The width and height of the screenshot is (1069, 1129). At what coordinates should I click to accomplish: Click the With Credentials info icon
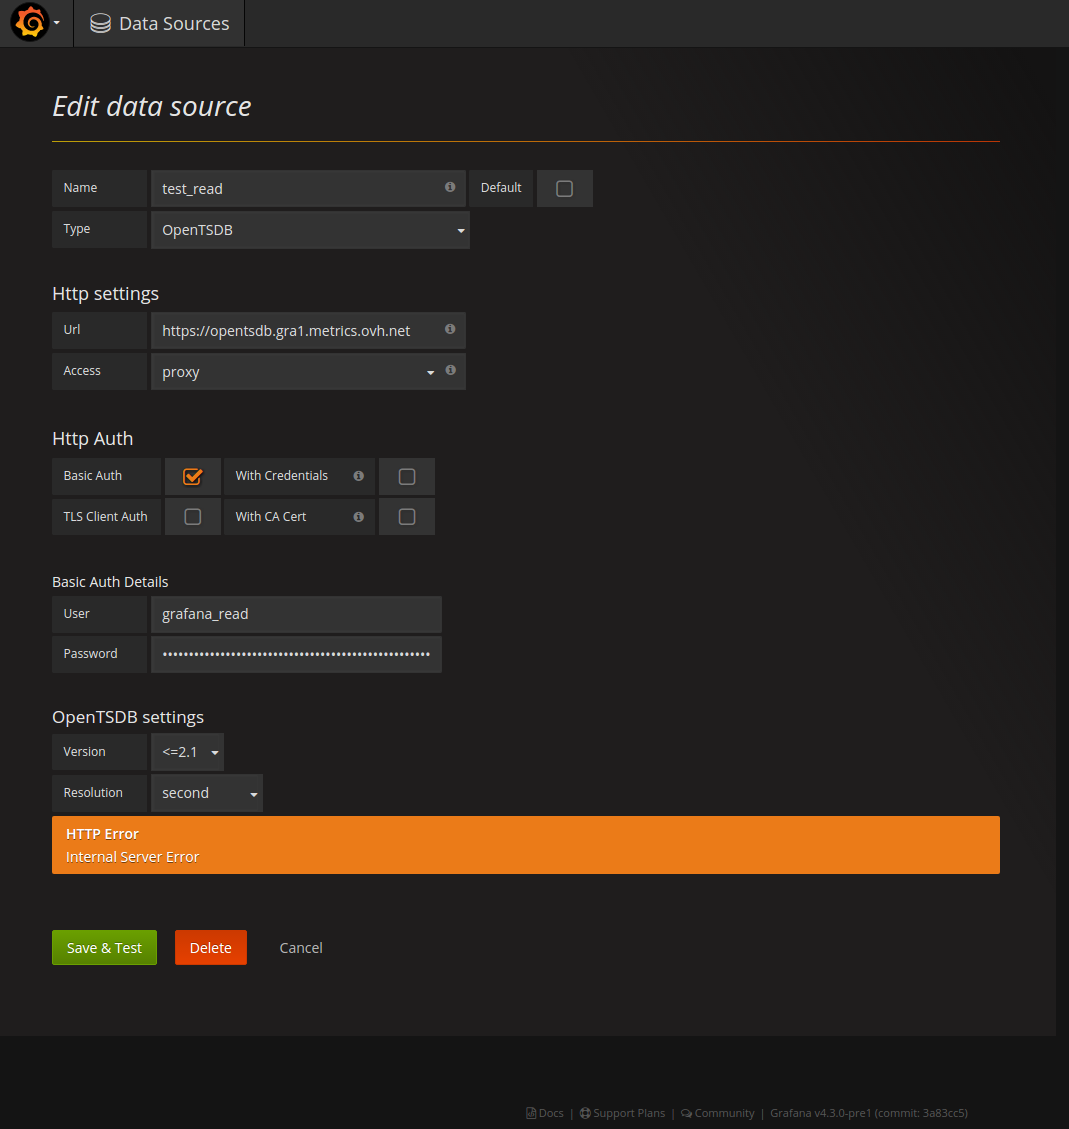pos(358,476)
